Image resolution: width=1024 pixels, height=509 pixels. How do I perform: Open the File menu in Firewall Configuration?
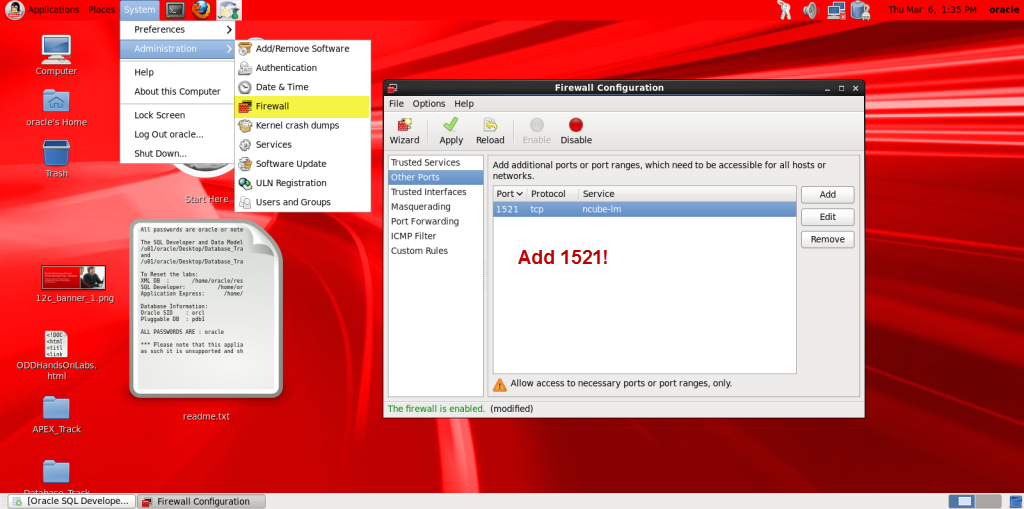[396, 103]
